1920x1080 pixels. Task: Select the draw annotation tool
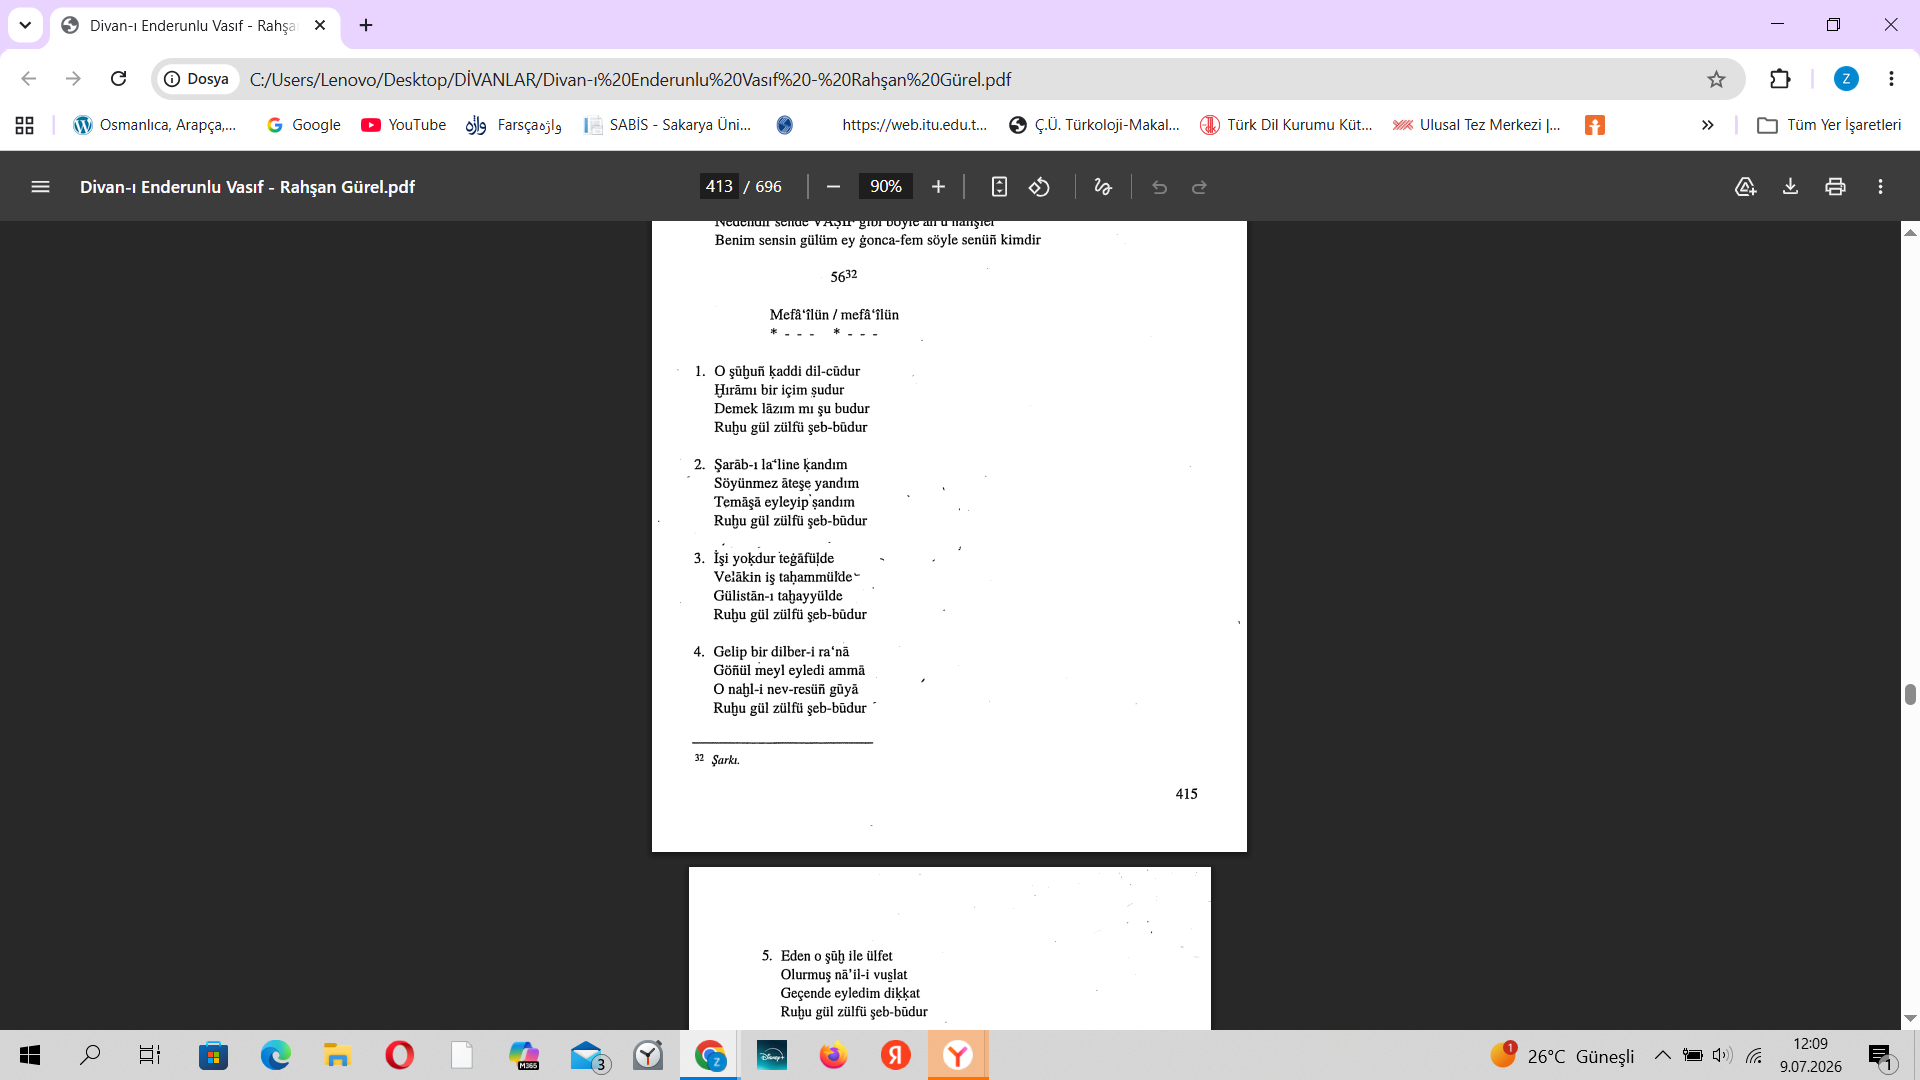coord(1103,187)
